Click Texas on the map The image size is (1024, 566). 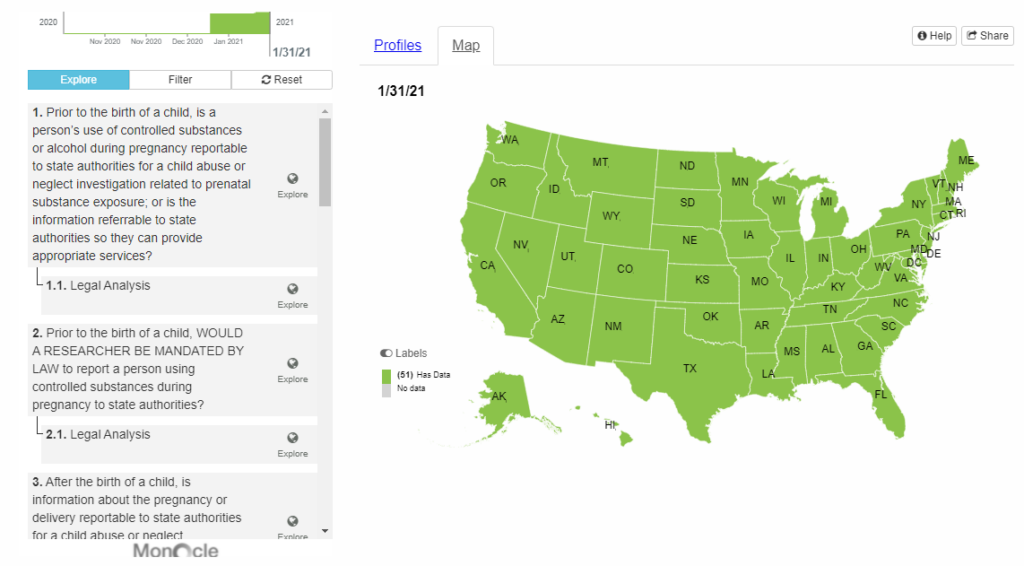(x=690, y=369)
